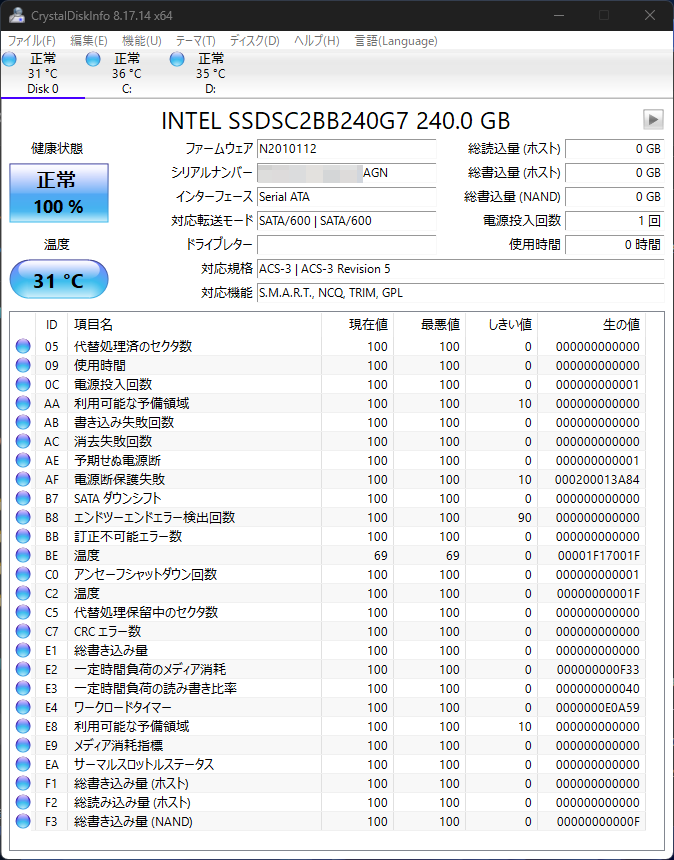The image size is (674, 860).
Task: Click status orb for row AC 消去失敗回数
Action: [23, 441]
